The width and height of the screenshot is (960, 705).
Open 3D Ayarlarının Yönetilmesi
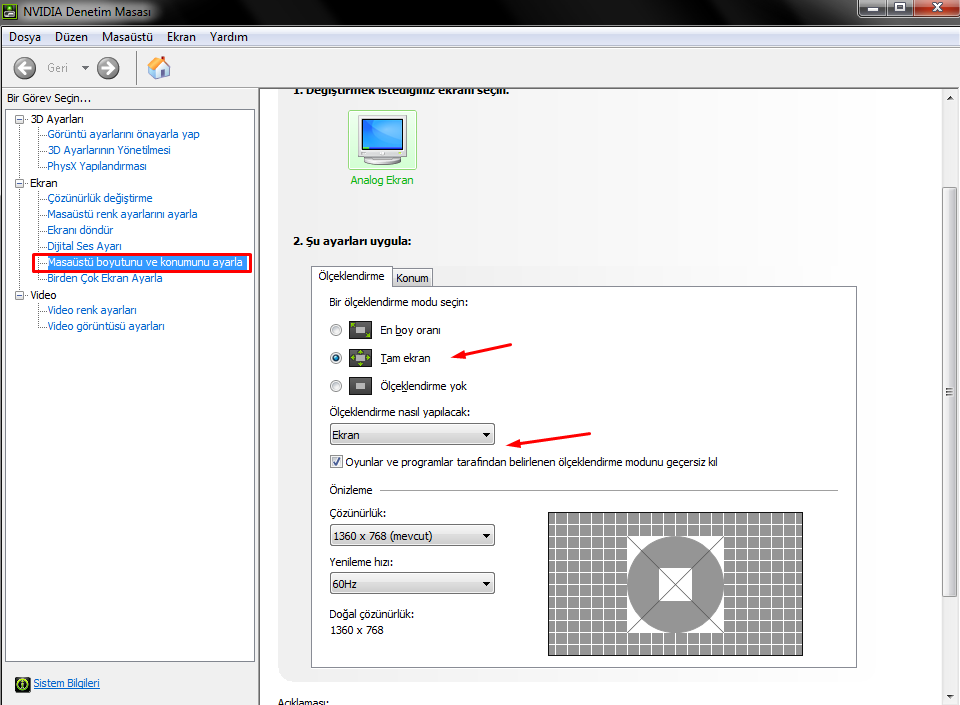click(109, 150)
